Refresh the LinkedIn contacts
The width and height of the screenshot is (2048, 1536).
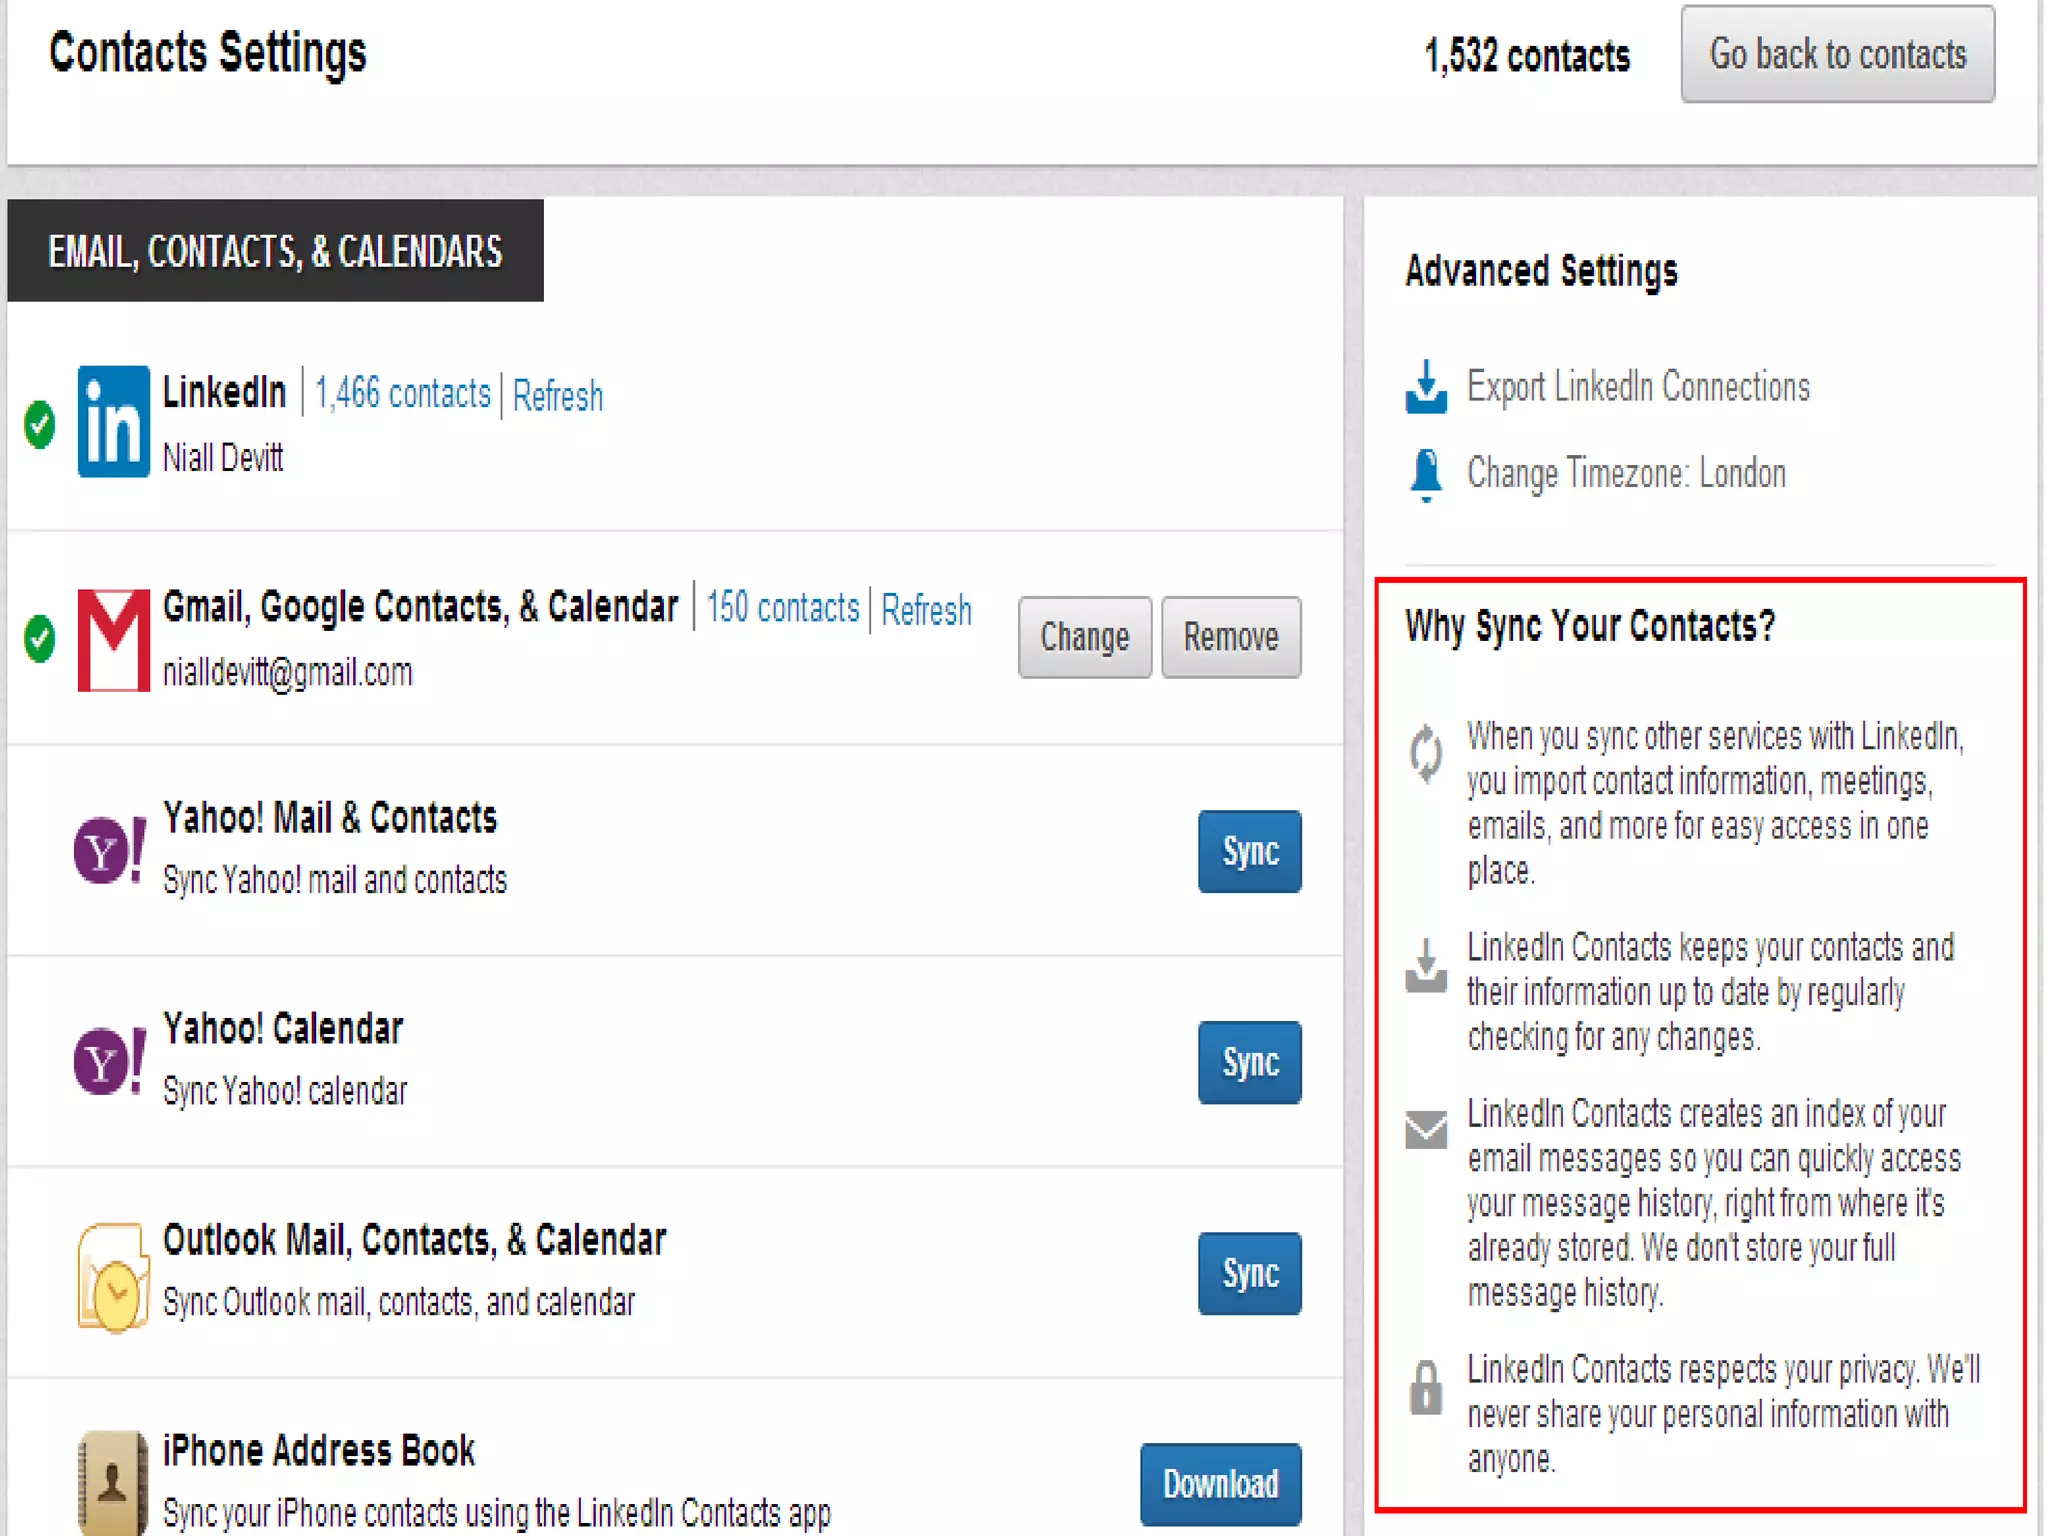[x=557, y=396]
